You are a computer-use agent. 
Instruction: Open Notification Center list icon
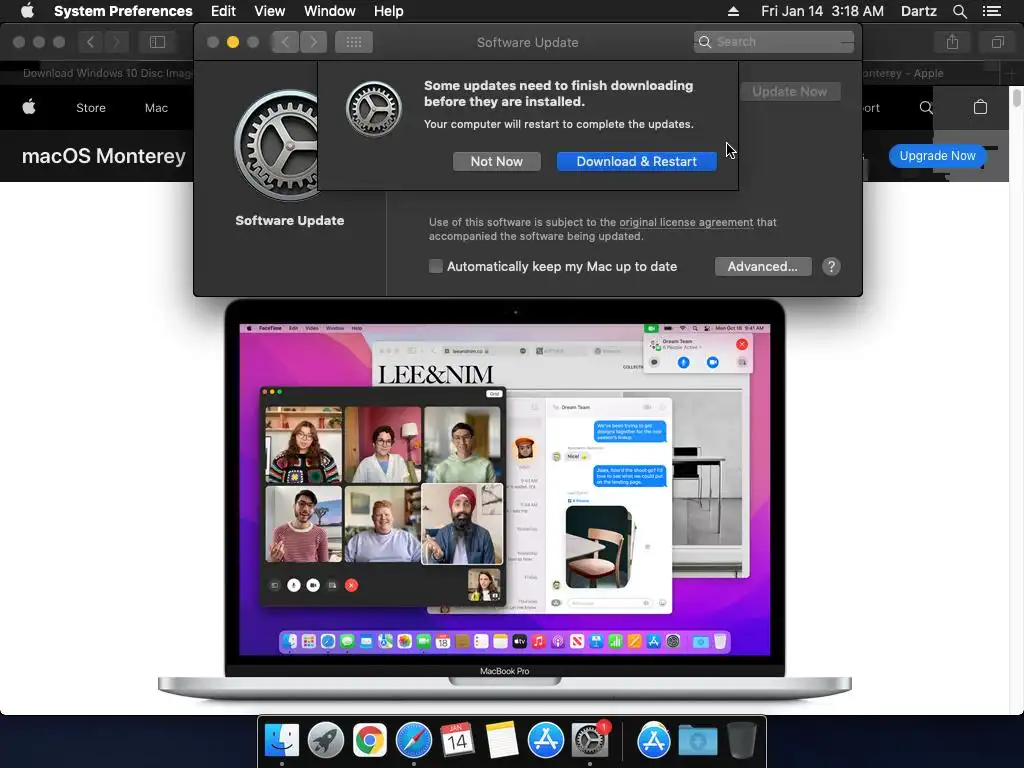(x=991, y=11)
